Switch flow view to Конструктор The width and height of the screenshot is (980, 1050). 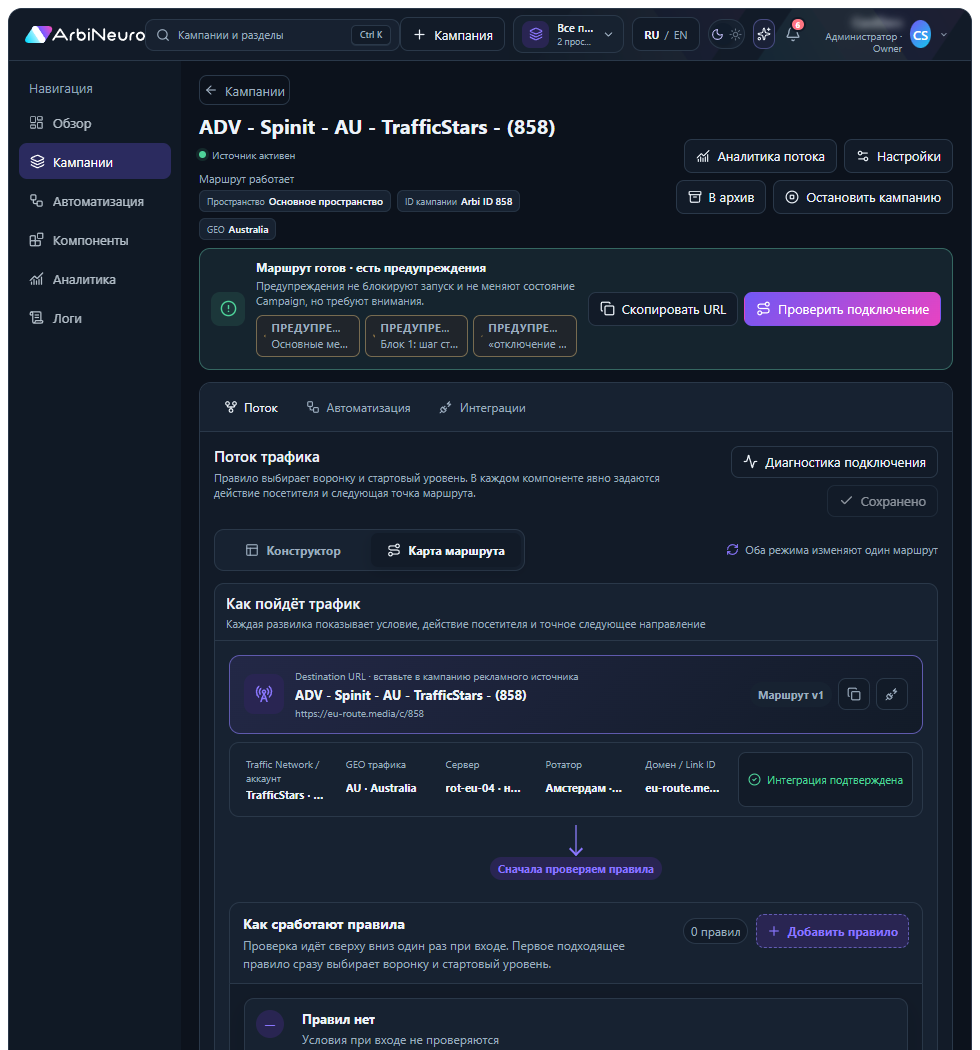(x=293, y=550)
